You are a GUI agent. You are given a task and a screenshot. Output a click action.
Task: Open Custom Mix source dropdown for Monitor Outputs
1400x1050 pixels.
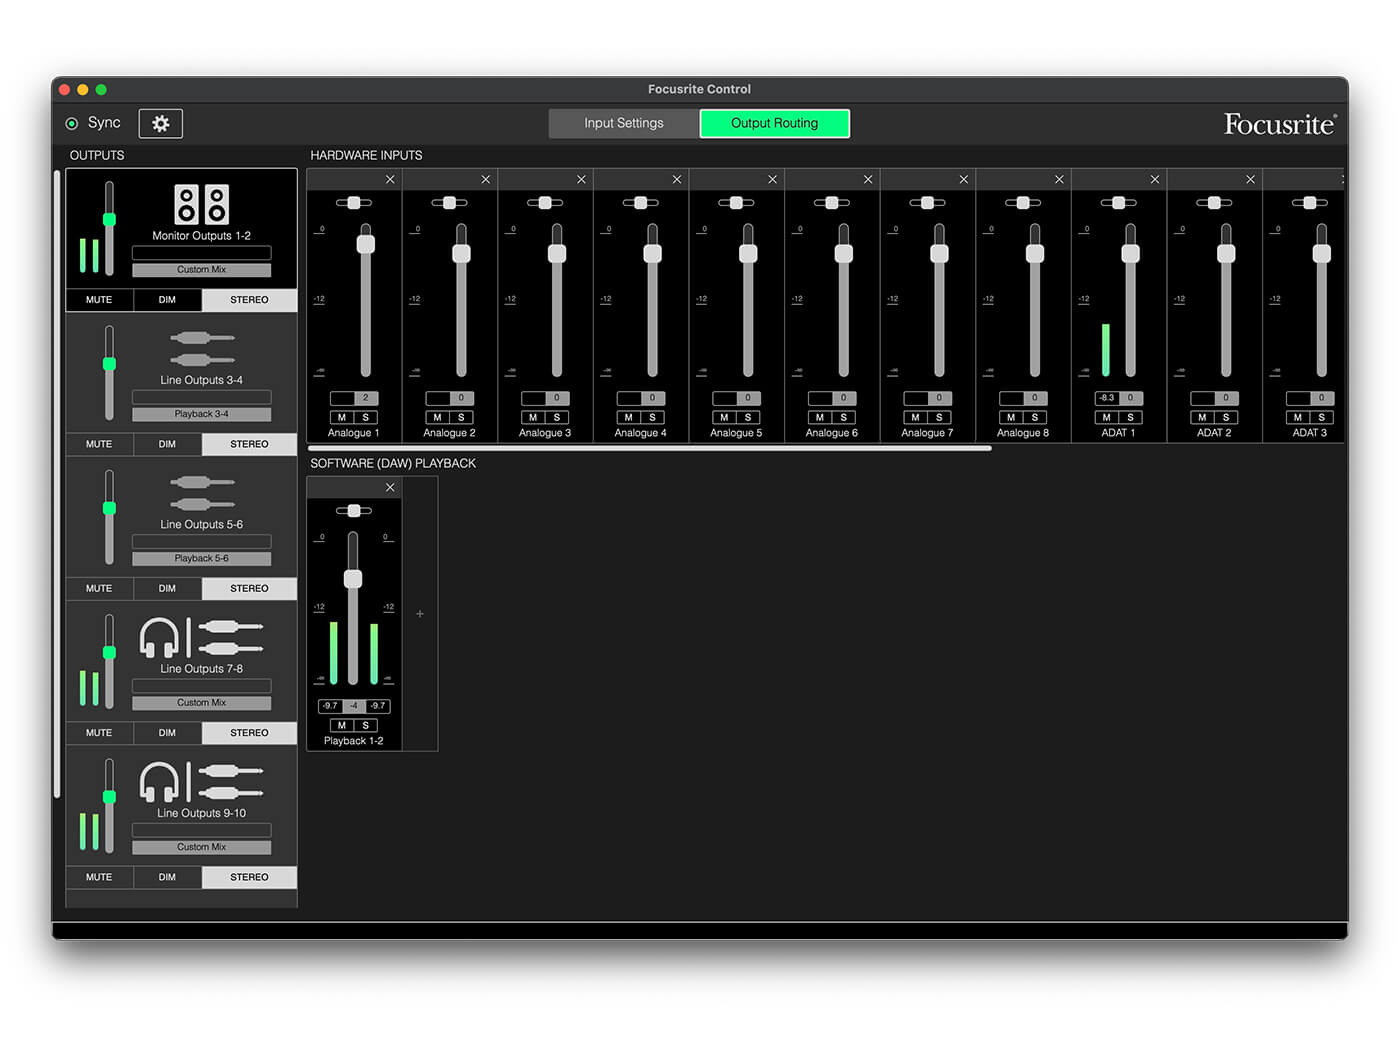(x=201, y=270)
